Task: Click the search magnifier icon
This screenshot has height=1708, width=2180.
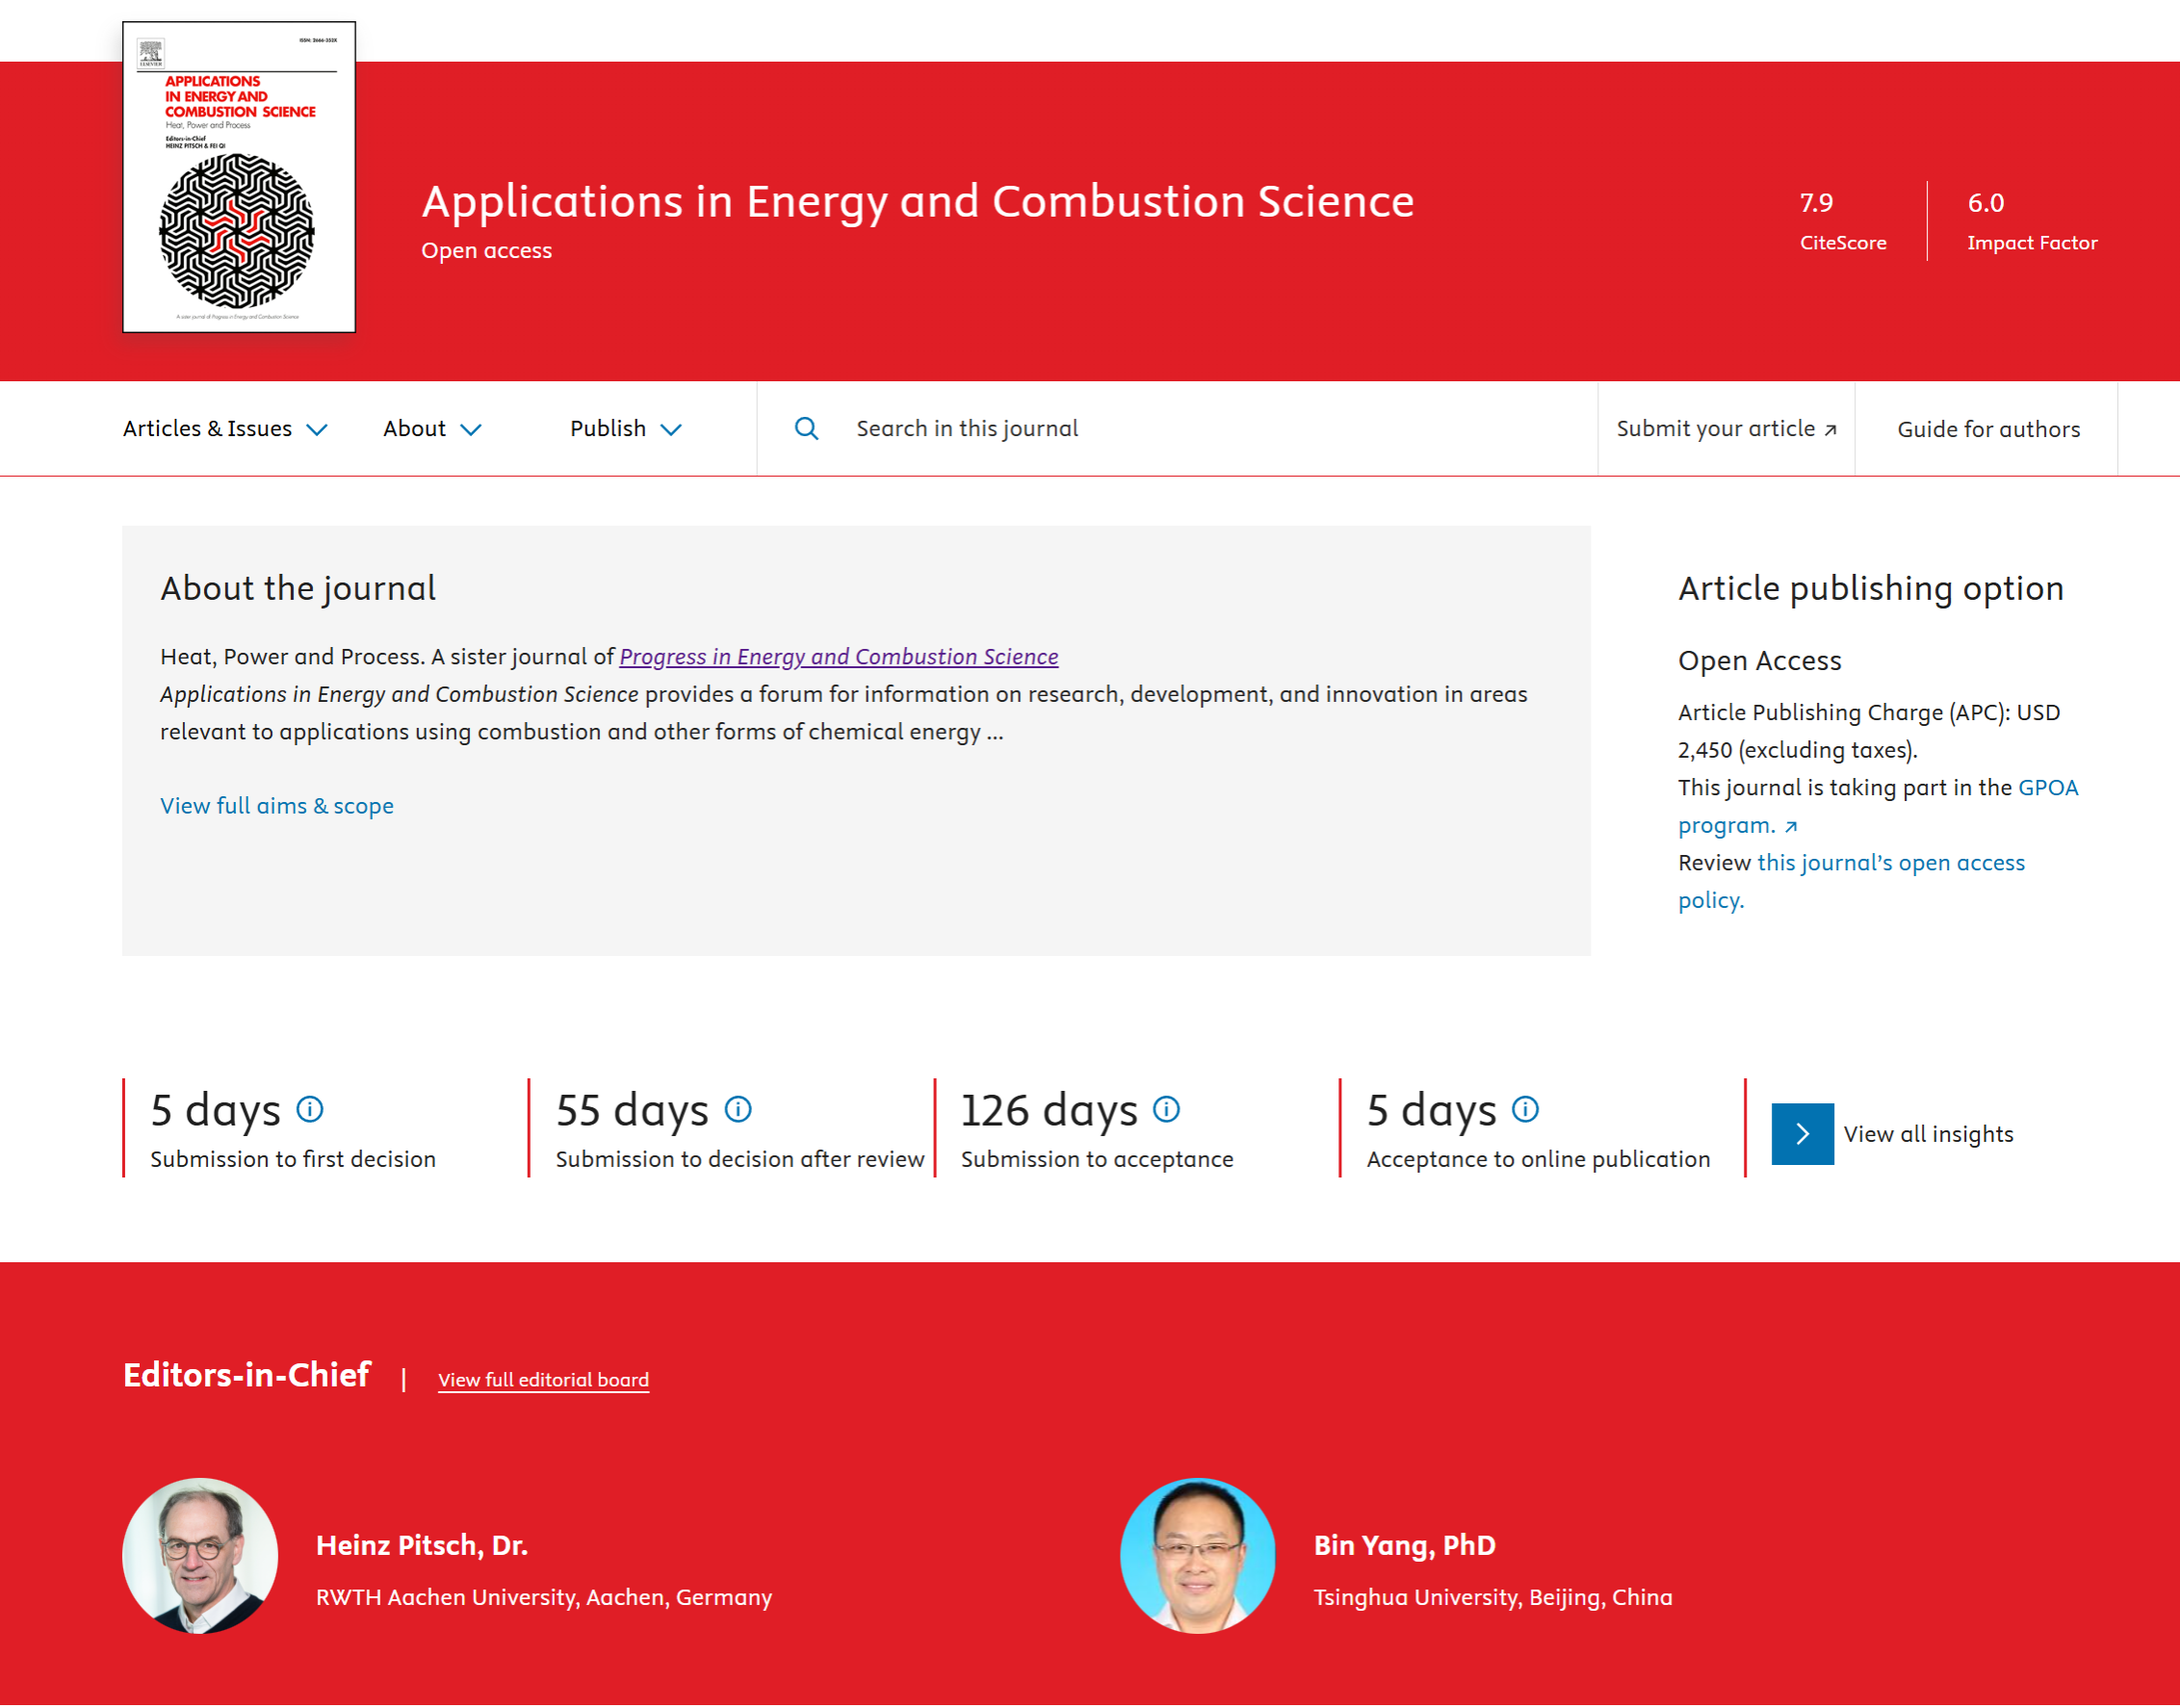Action: tap(806, 429)
